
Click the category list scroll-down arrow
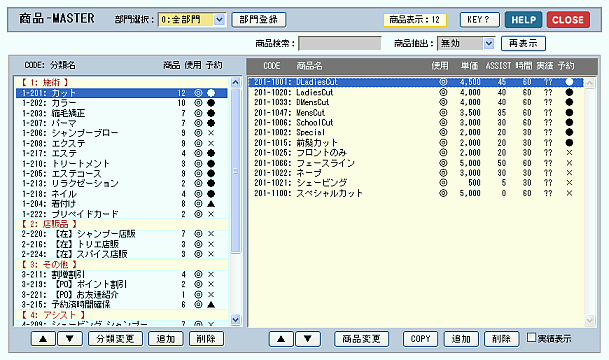[x=235, y=320]
